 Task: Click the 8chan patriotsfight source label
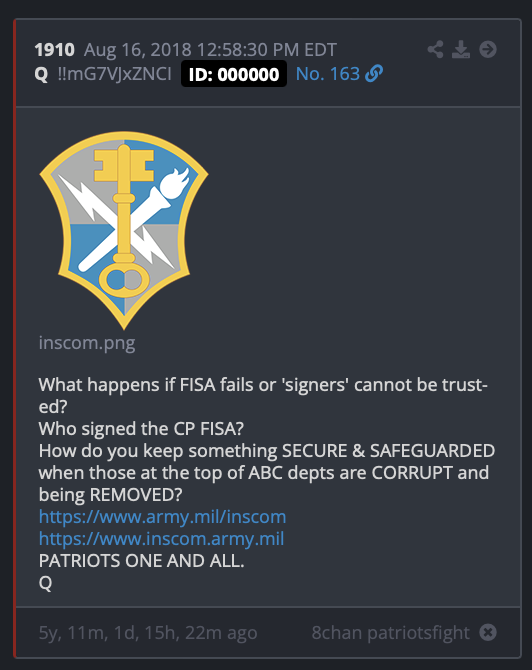point(391,633)
